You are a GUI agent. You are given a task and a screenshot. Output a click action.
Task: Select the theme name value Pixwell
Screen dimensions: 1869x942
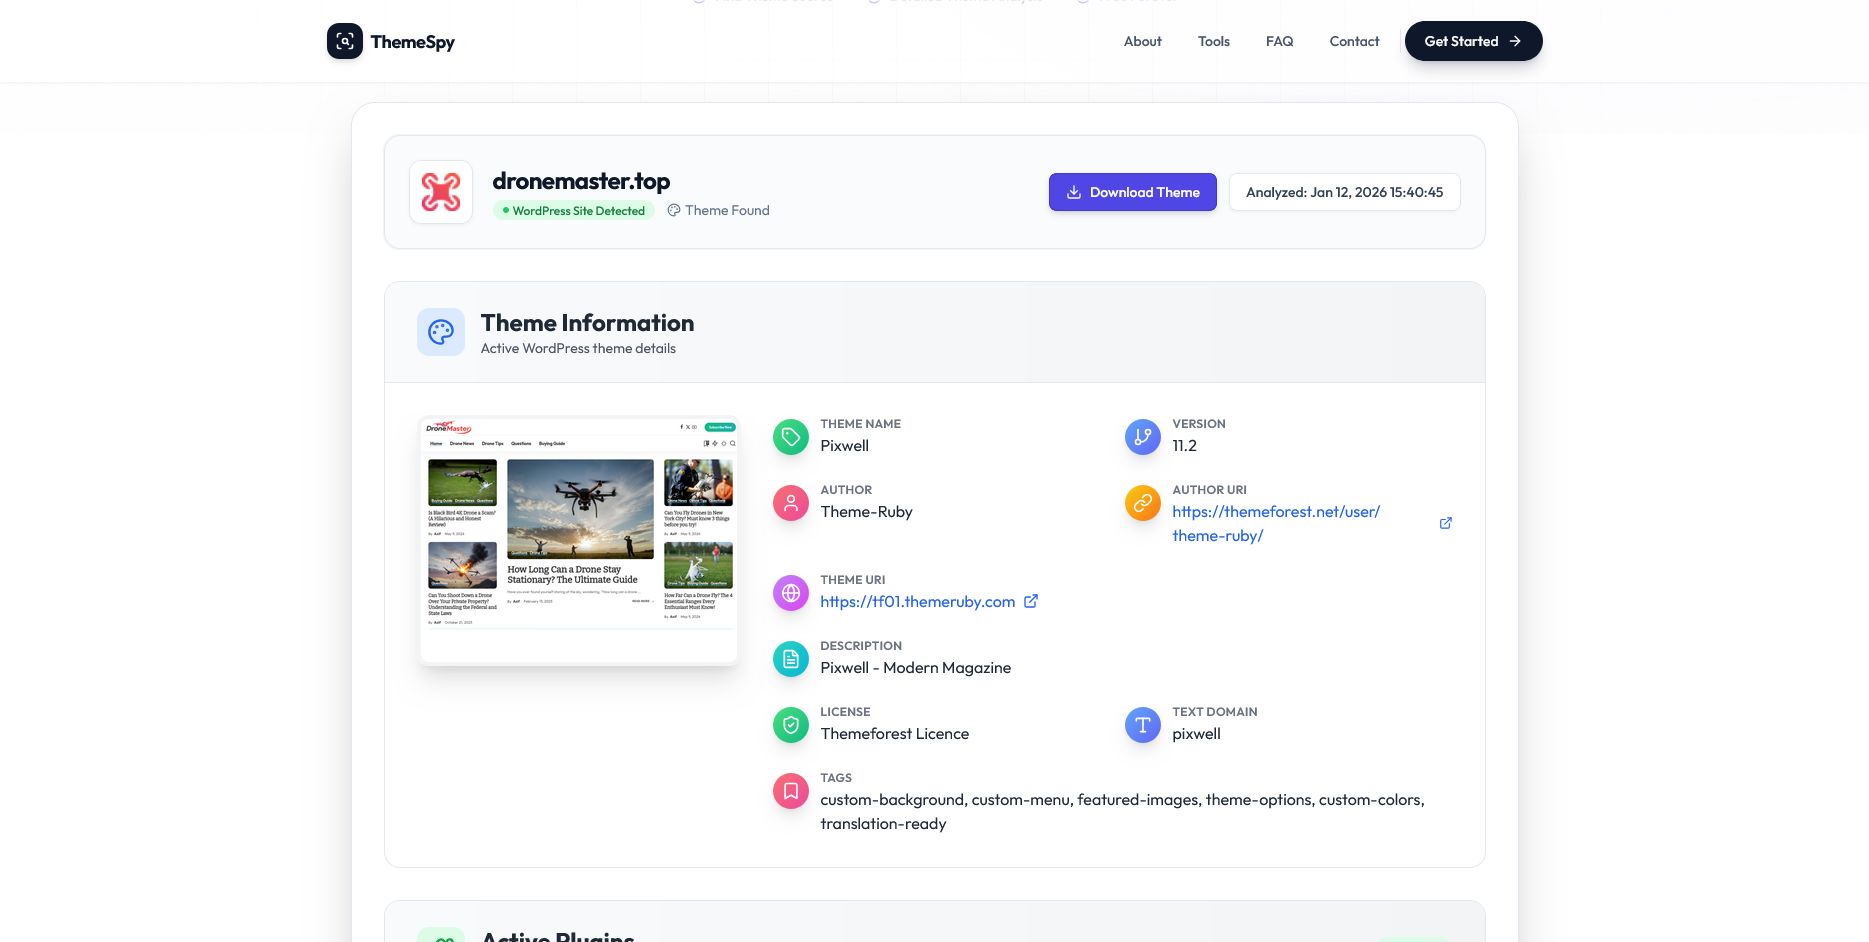[845, 445]
